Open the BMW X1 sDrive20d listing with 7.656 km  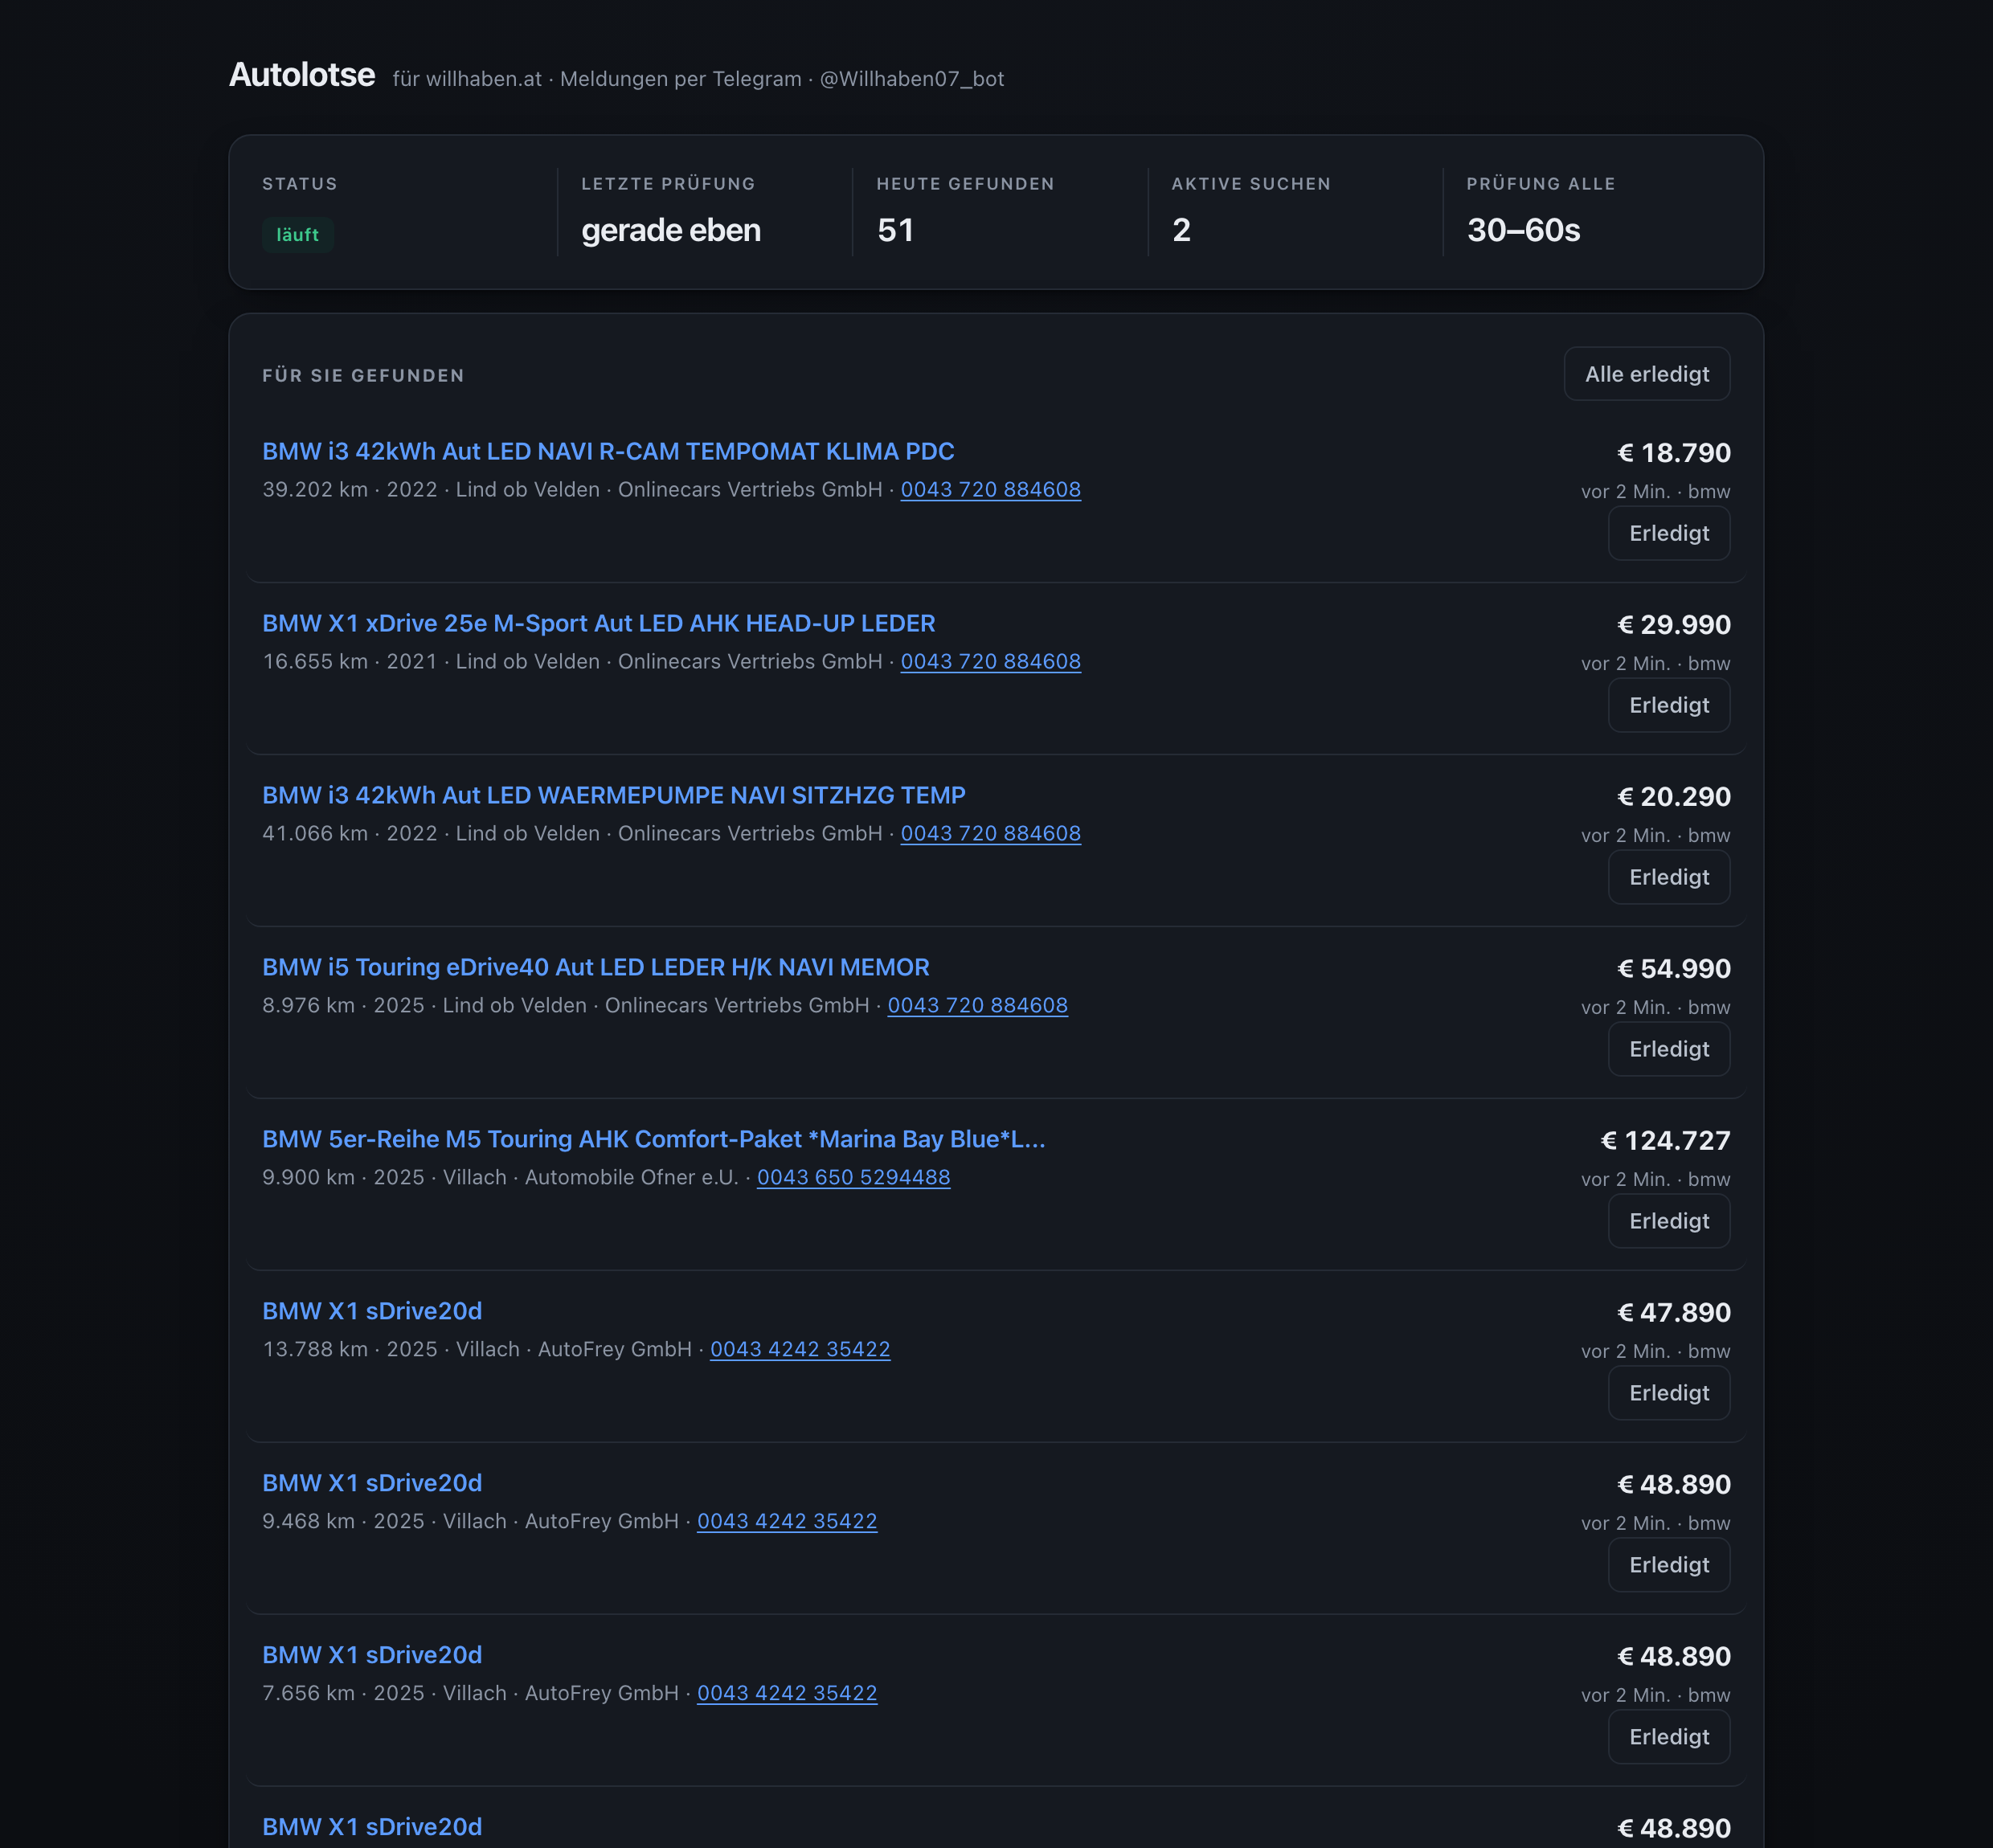(x=372, y=1655)
